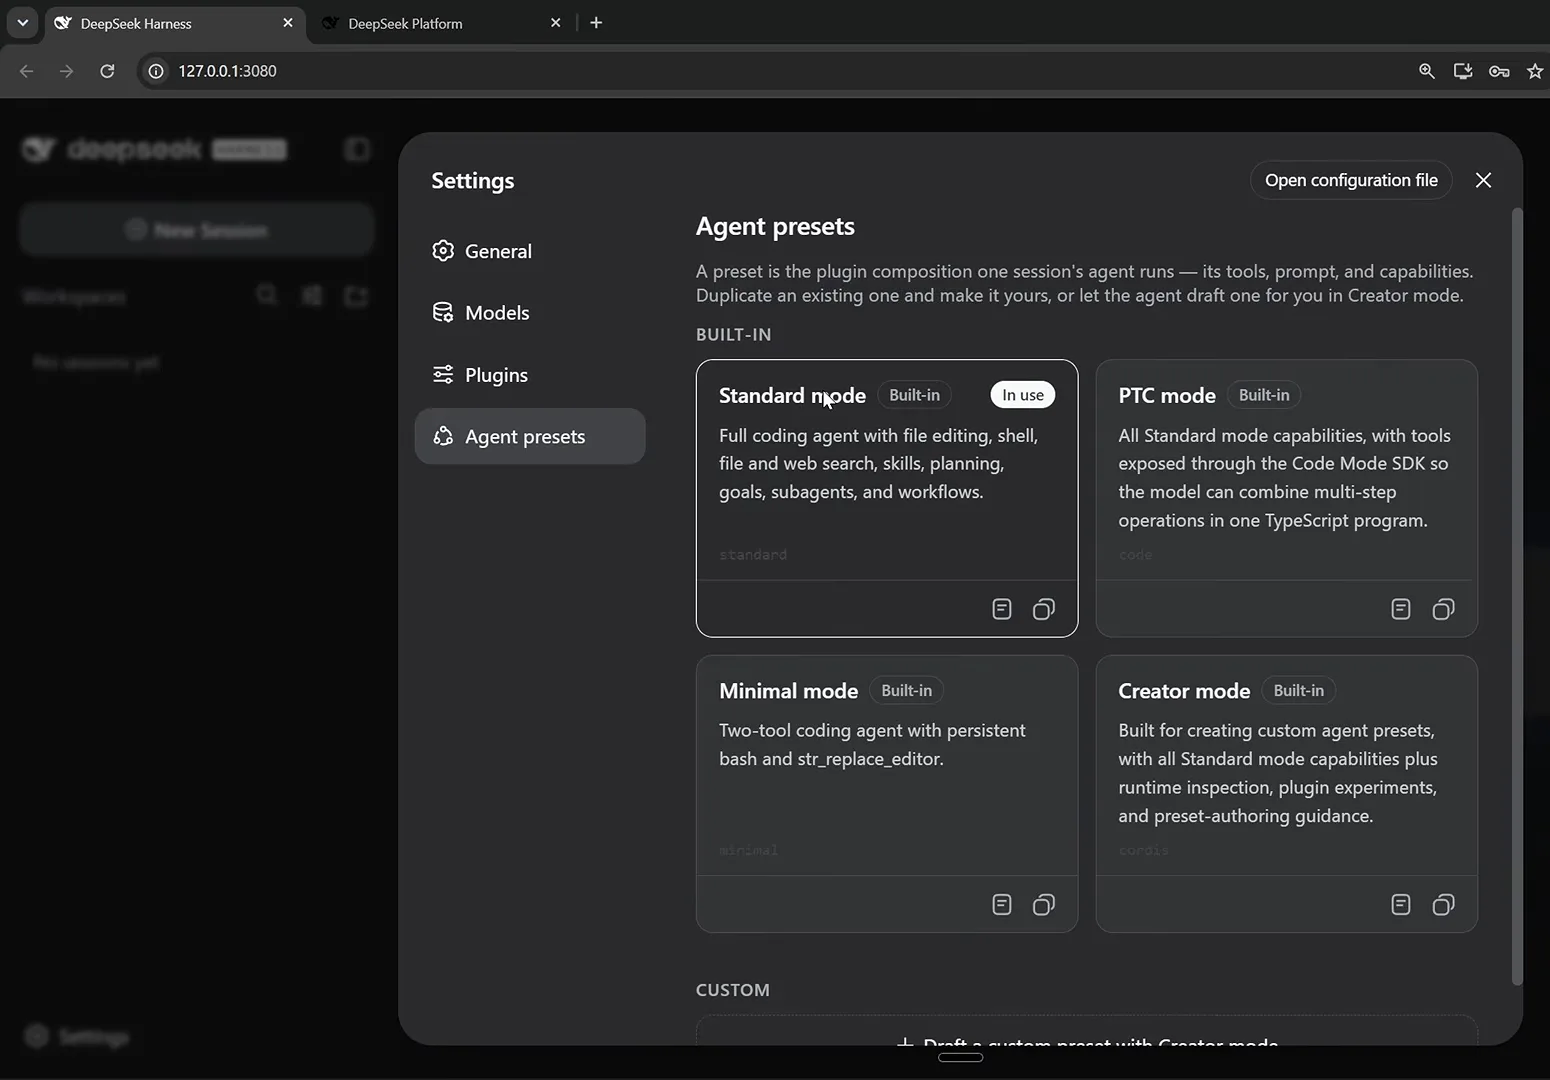Click the background sidebar collapse icon

[357, 150]
